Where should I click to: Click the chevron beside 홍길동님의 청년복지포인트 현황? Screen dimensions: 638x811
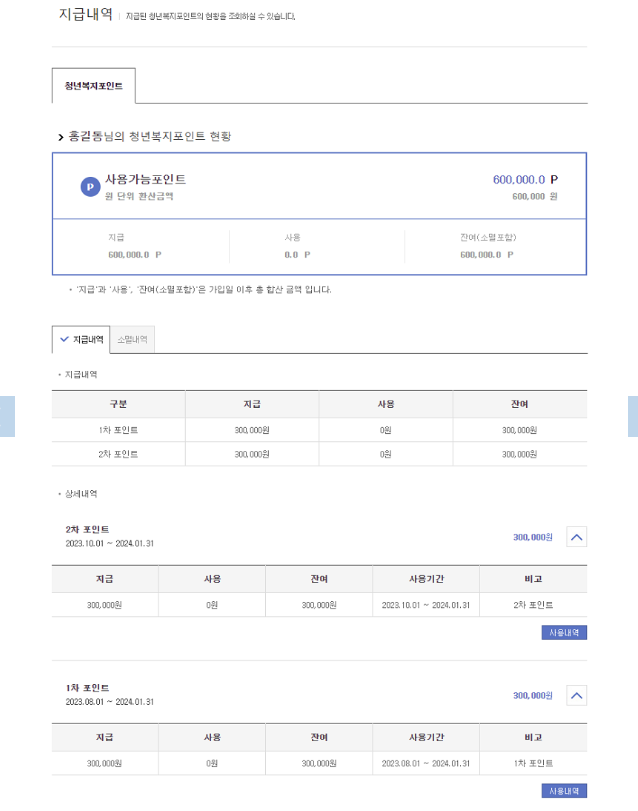tap(60, 137)
